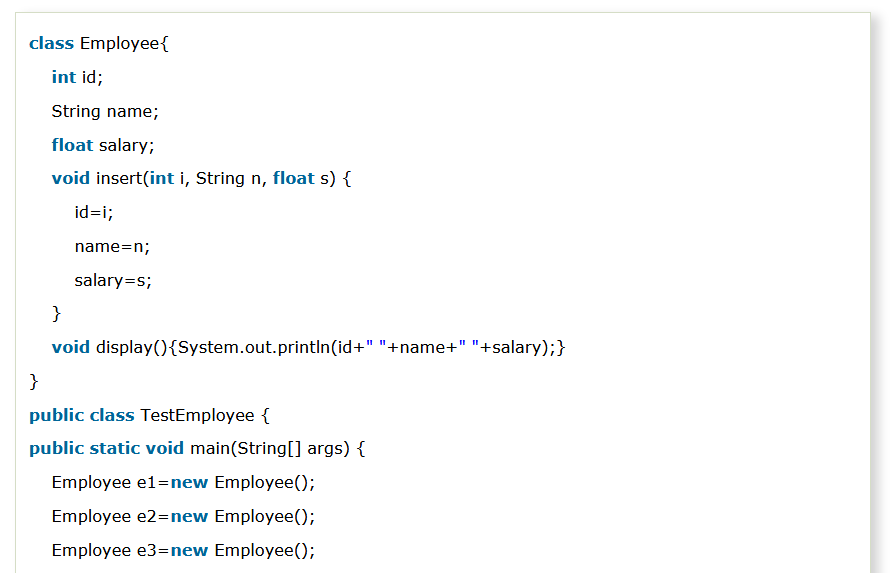Click the 'Employee e1=new Employee();' line
This screenshot has height=573, width=890.
[183, 482]
